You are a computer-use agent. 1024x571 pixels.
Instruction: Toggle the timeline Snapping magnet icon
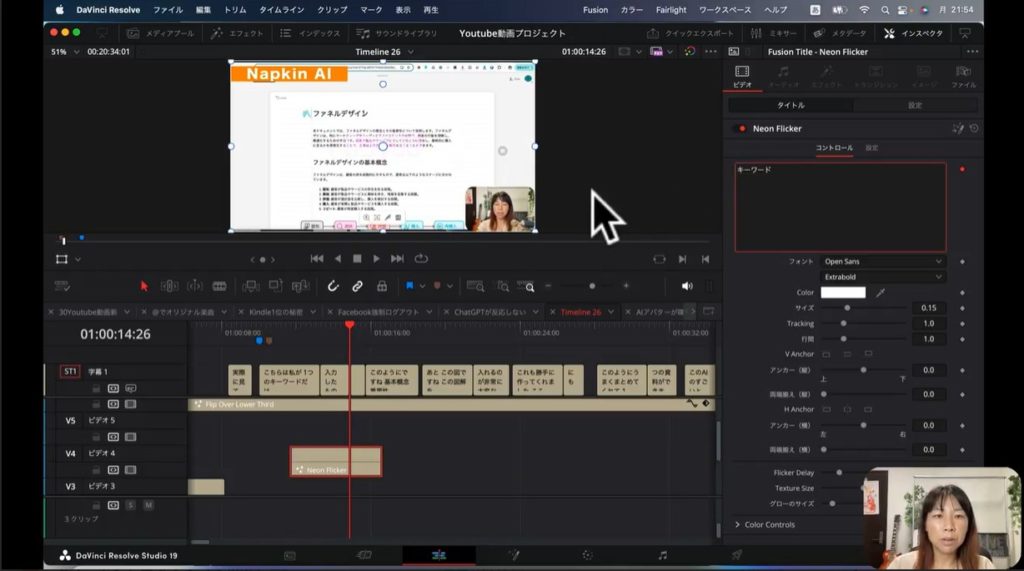click(333, 286)
